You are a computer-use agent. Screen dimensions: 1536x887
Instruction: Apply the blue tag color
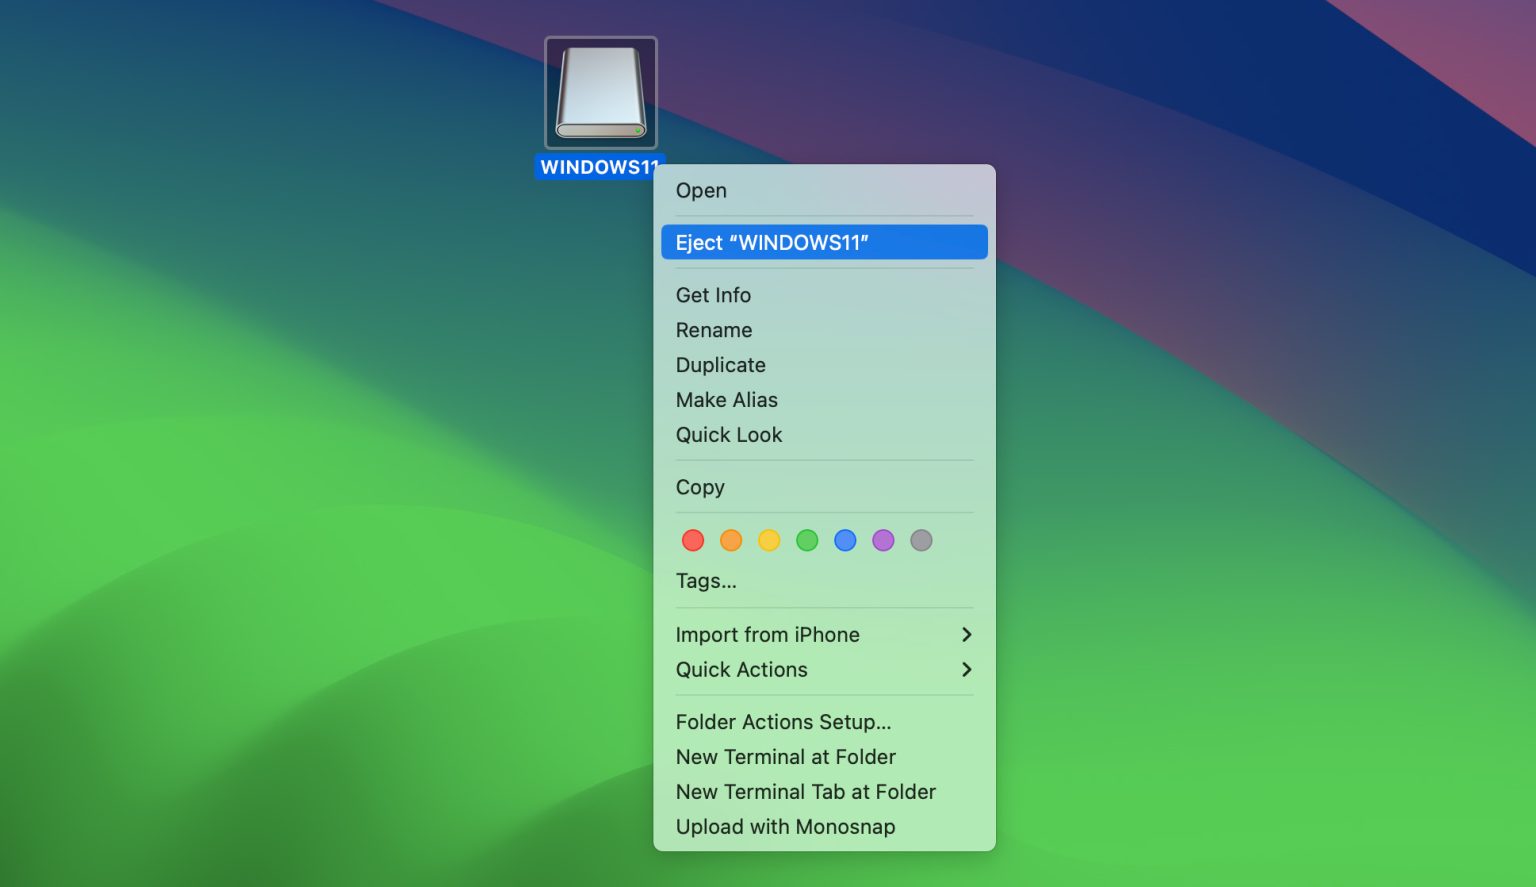click(x=845, y=540)
